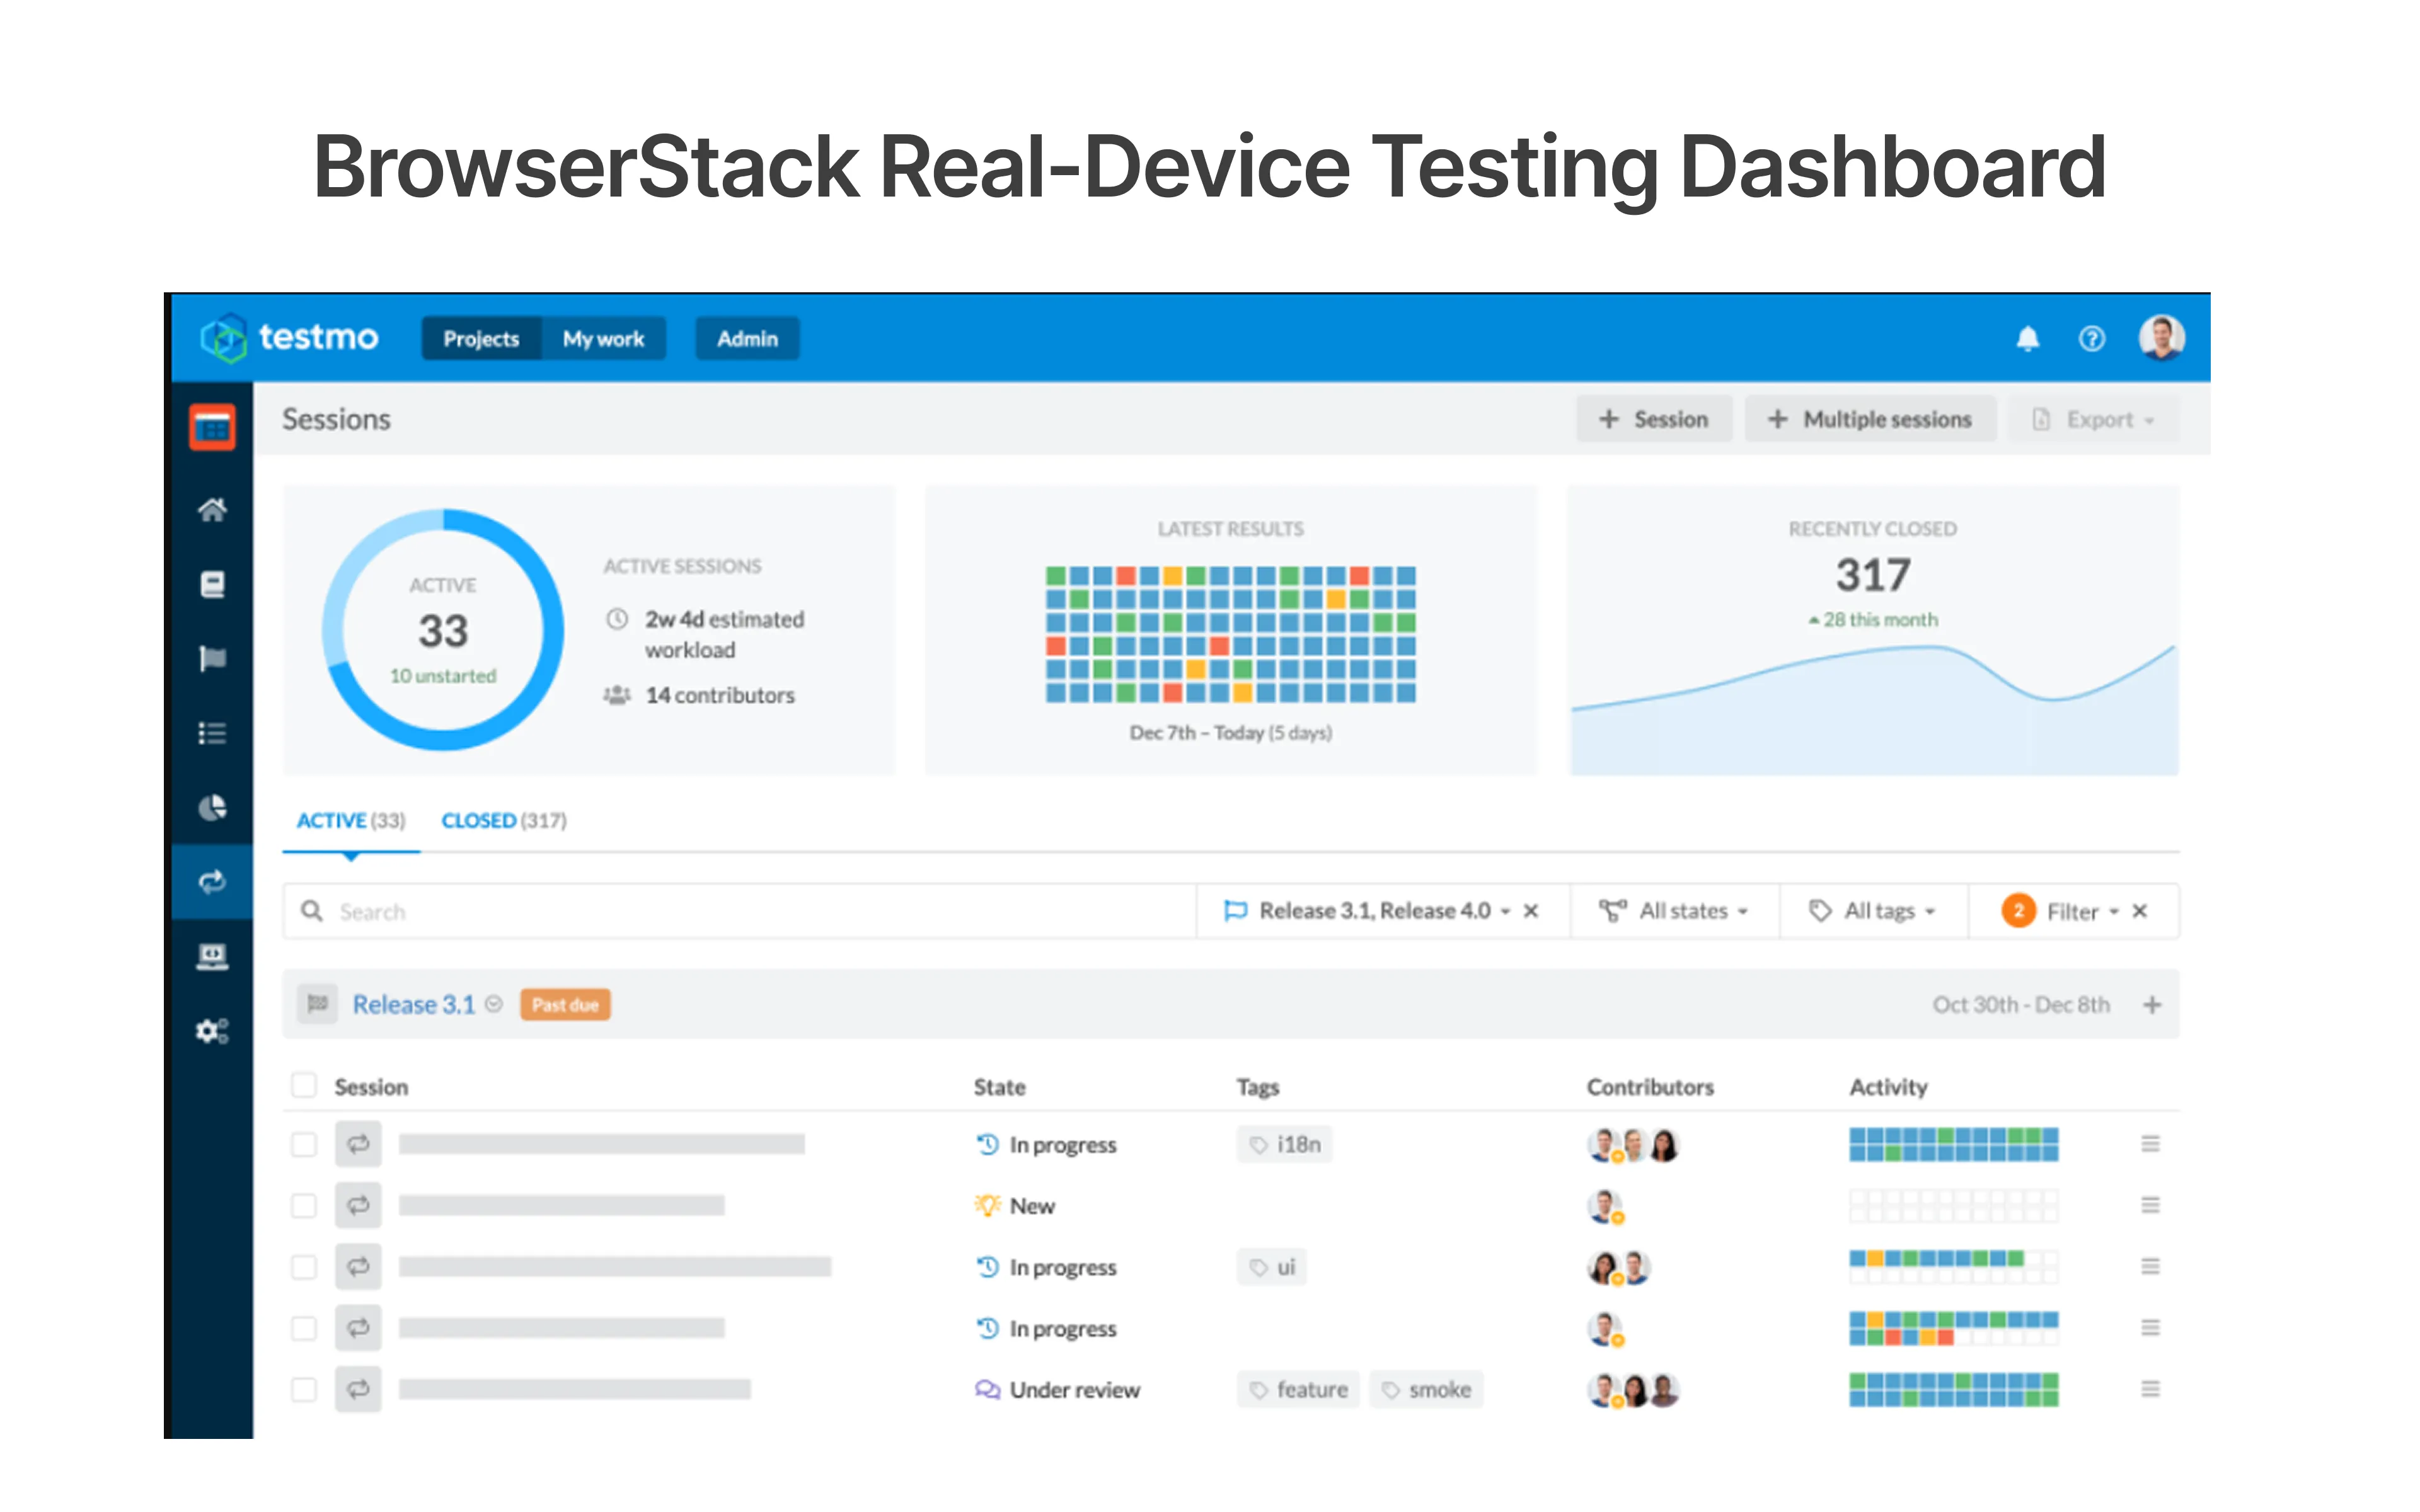
Task: Click the active sessions donut chart
Action: (x=443, y=630)
